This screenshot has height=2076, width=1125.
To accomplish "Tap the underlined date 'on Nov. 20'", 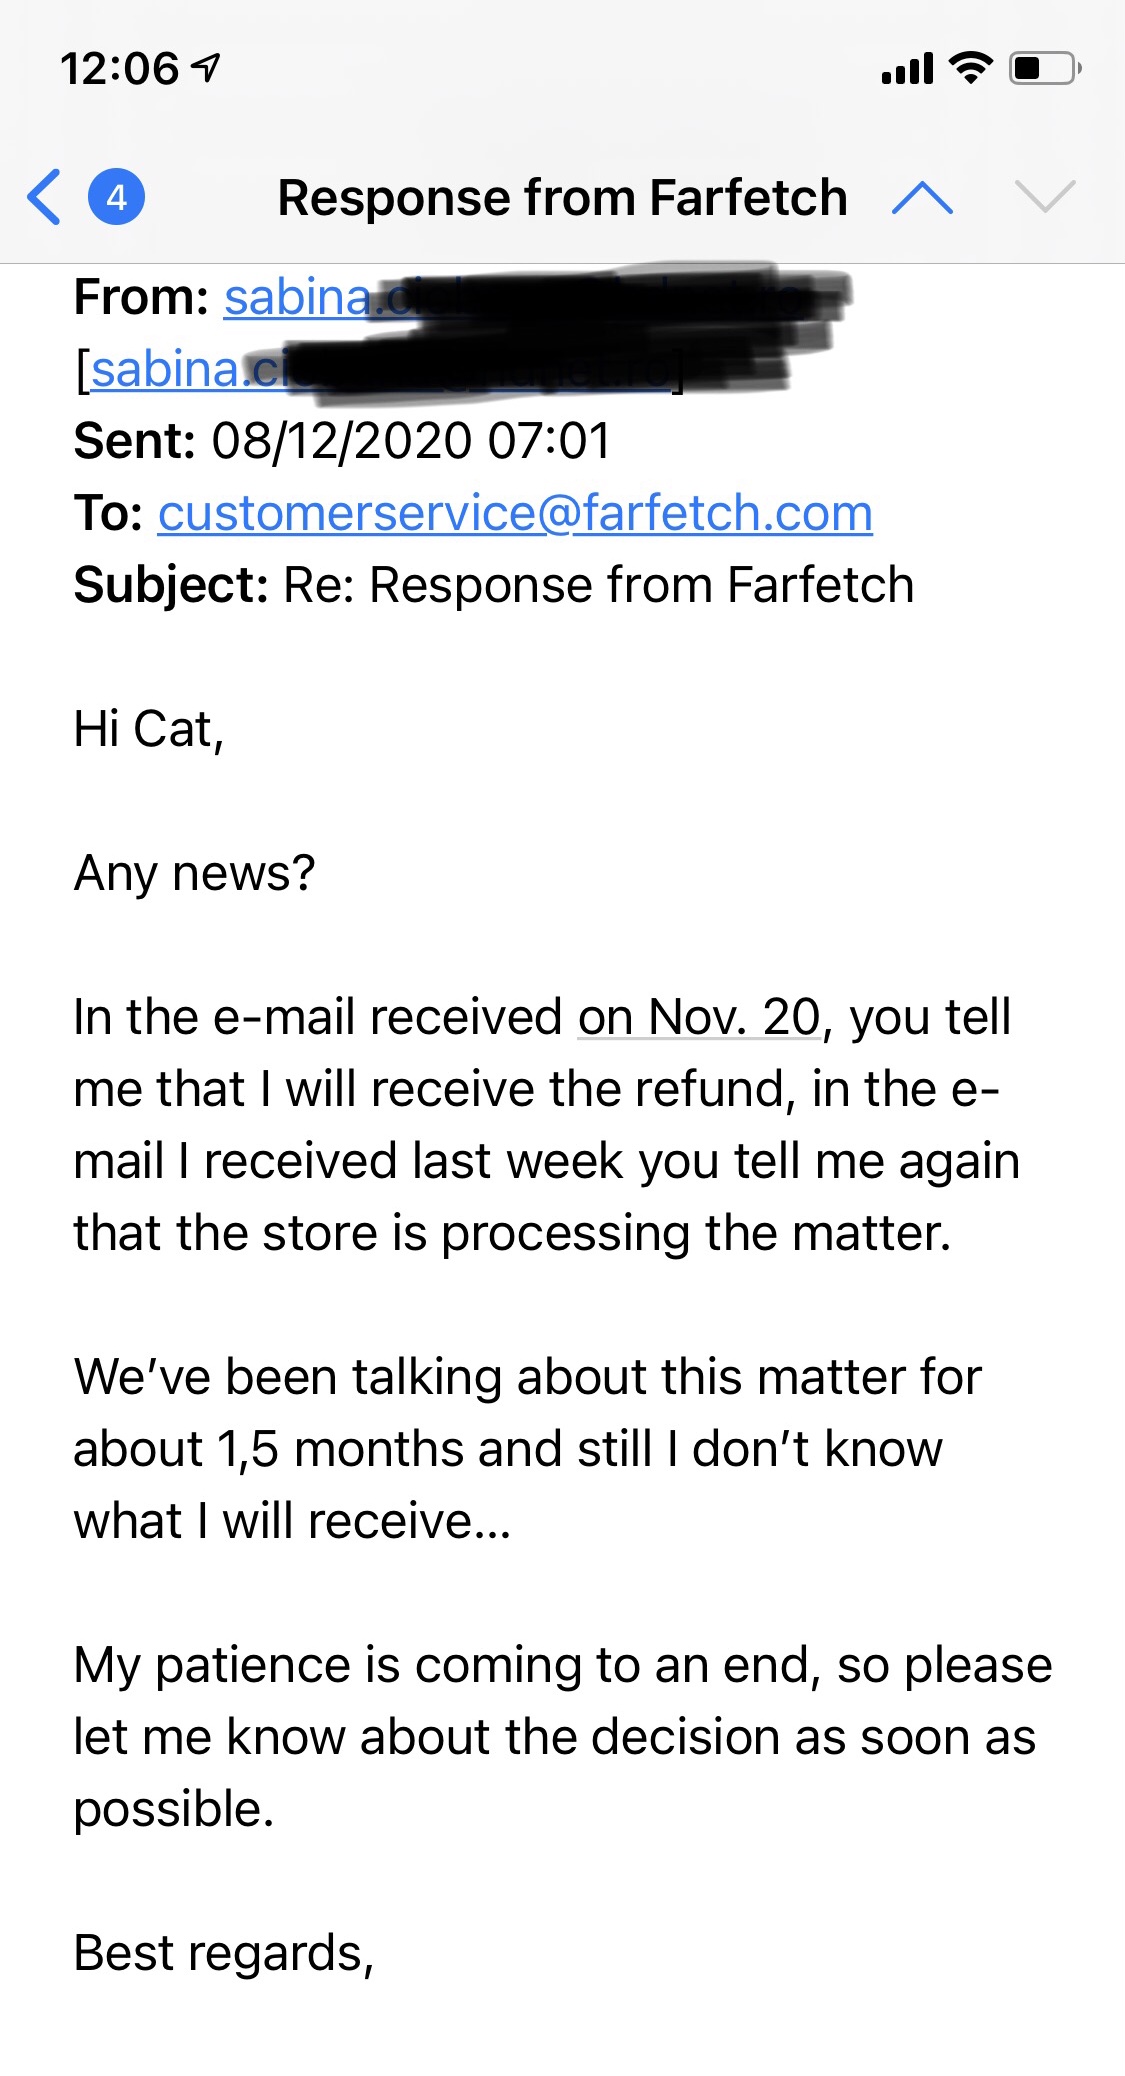I will coord(699,1018).
